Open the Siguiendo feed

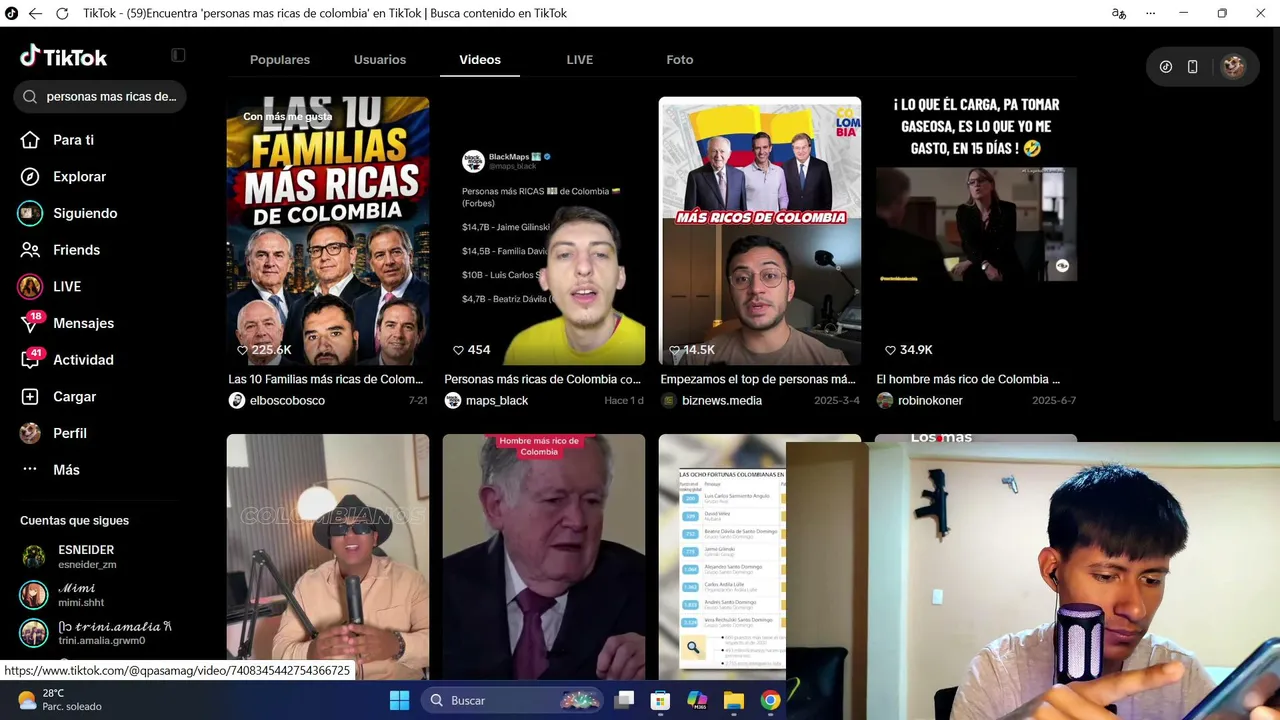[x=85, y=213]
